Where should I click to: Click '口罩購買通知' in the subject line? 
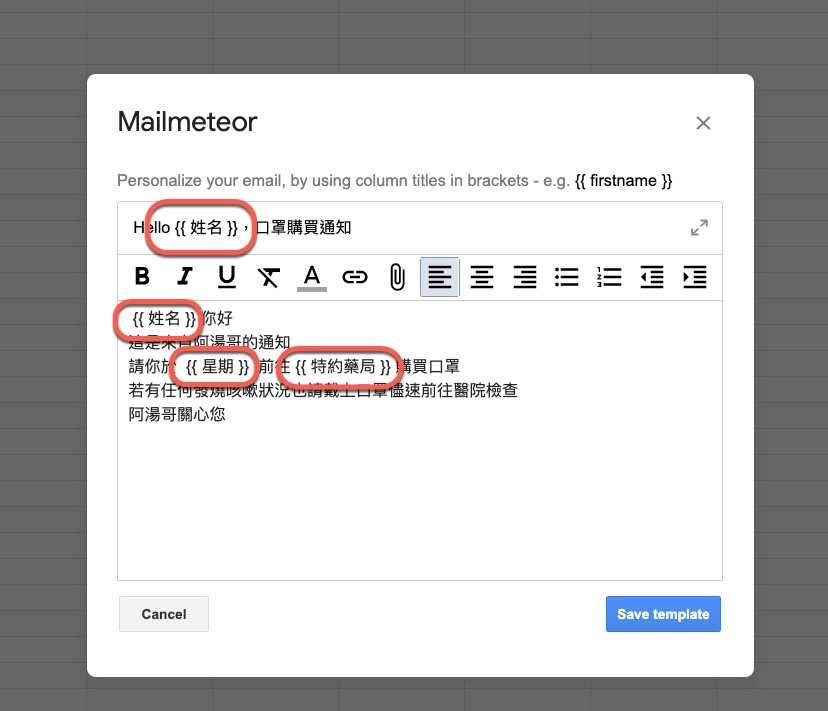(x=303, y=228)
